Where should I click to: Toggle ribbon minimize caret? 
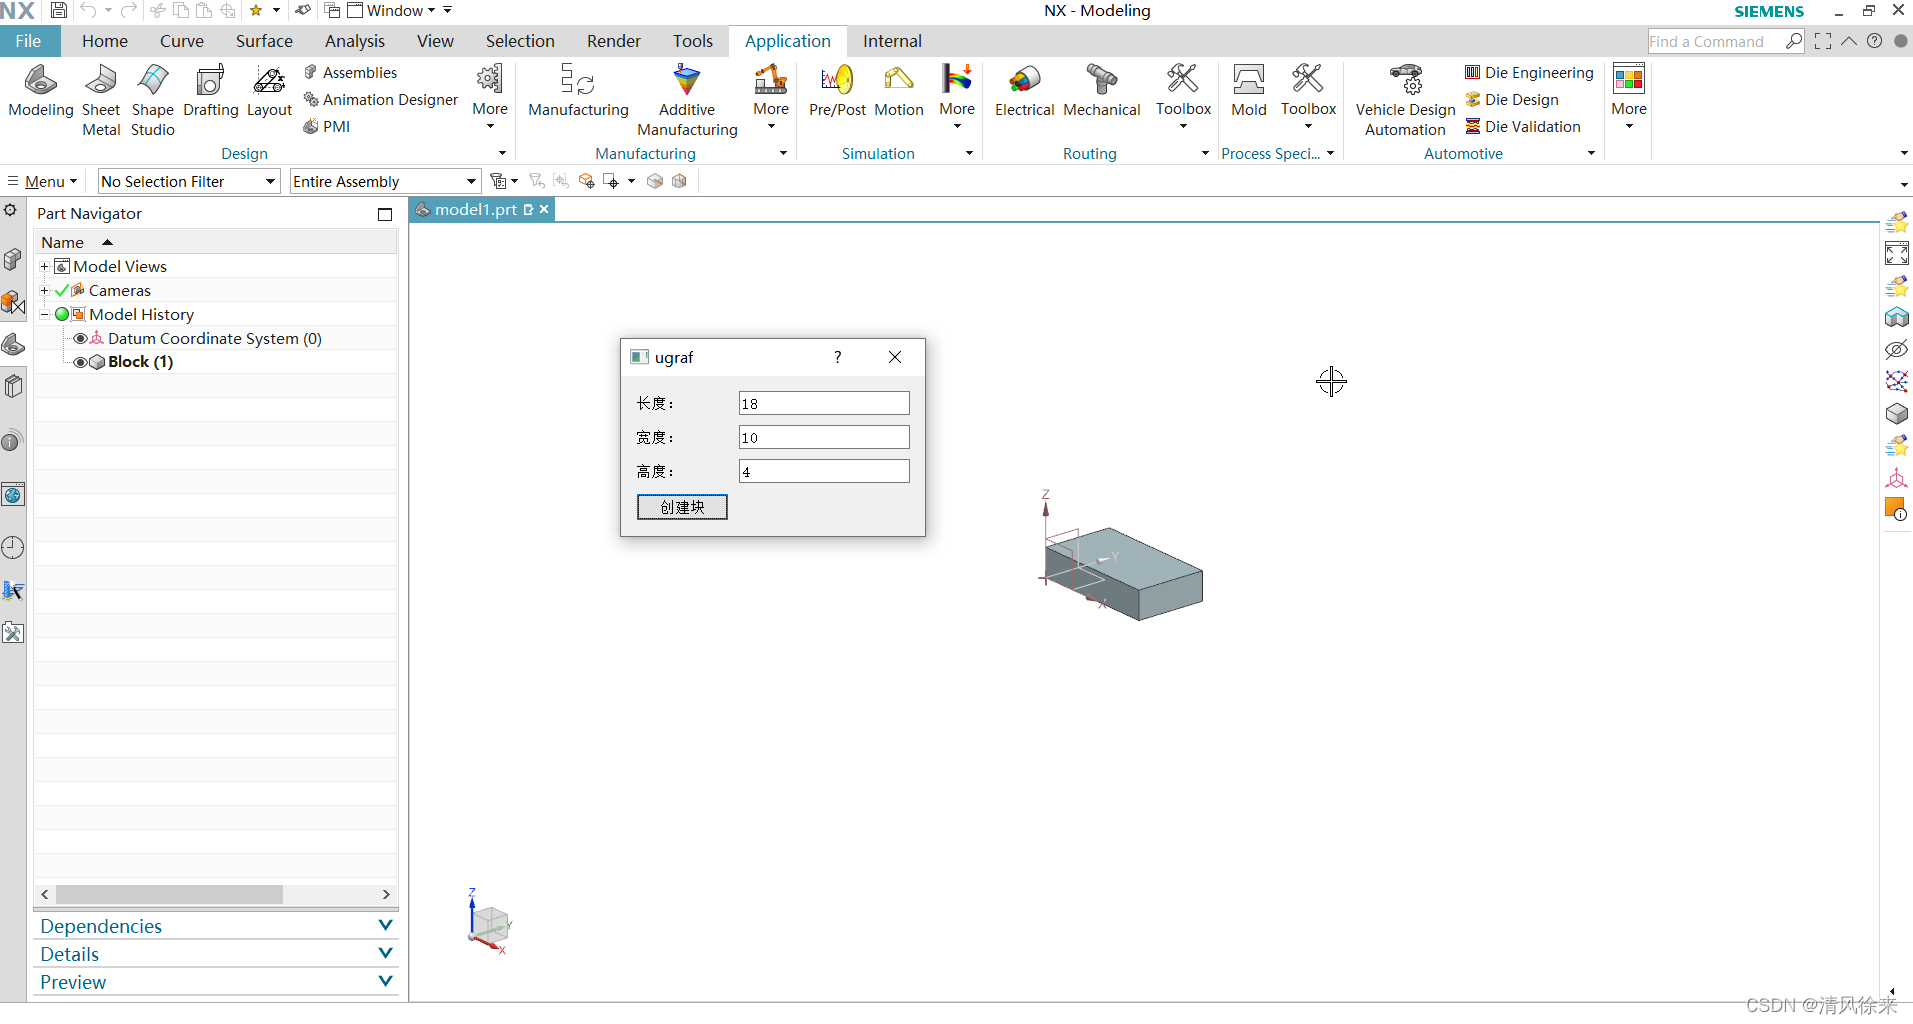(x=1849, y=41)
